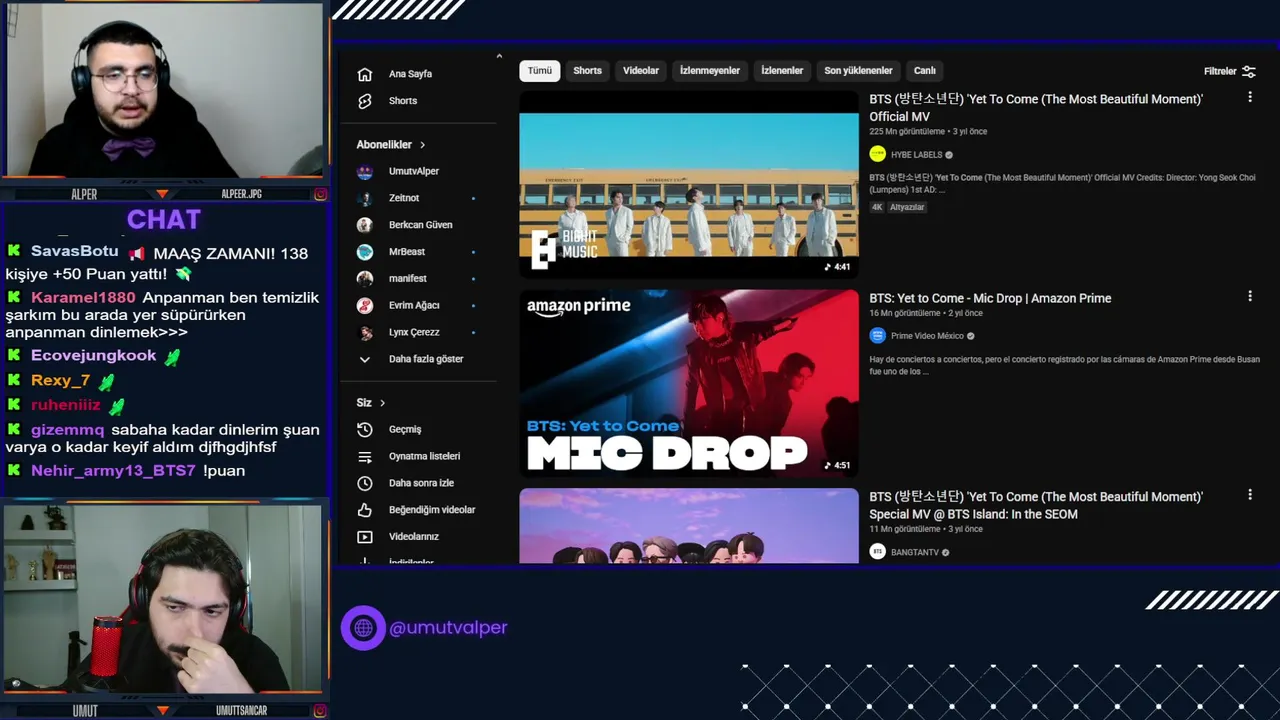
Task: Click Instagram icon beside ALPEER.JPG
Action: pyautogui.click(x=320, y=194)
